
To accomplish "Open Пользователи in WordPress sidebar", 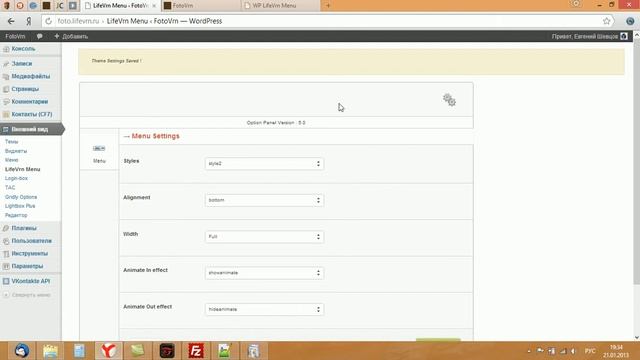I will pyautogui.click(x=31, y=241).
